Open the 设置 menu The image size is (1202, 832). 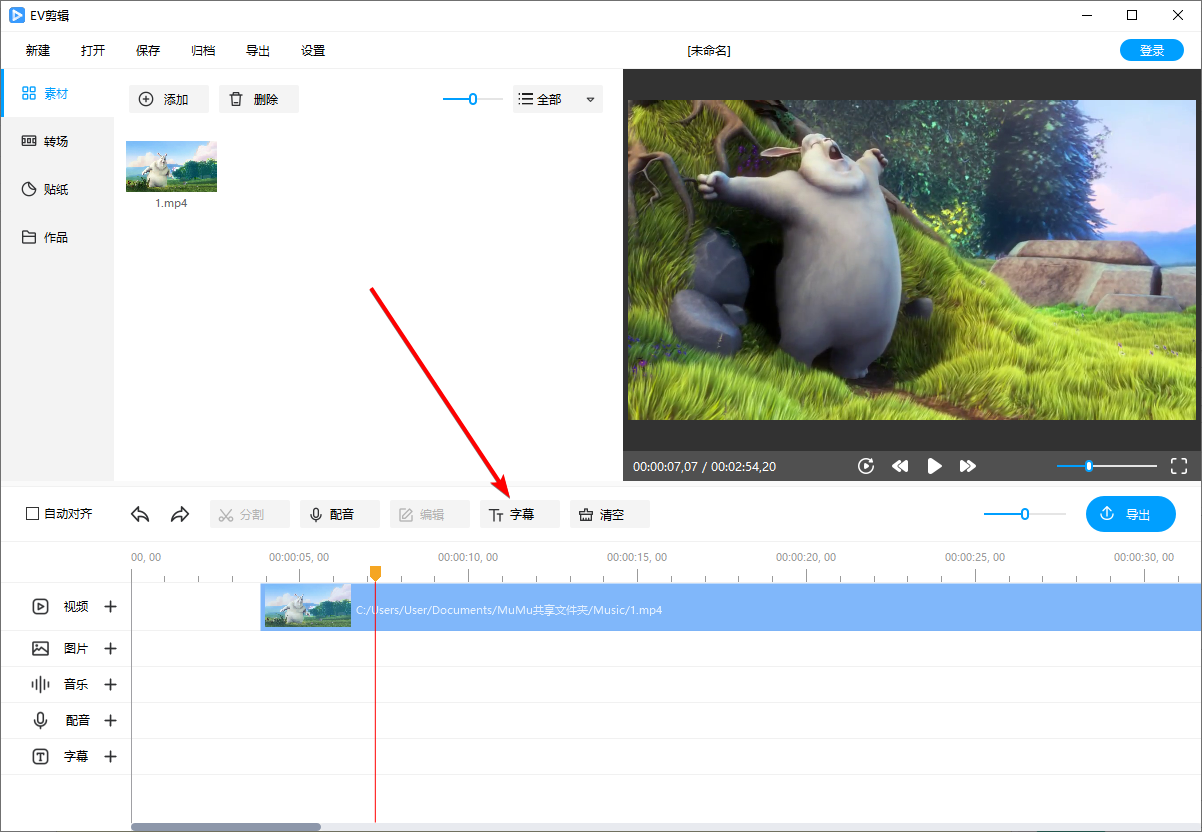pos(313,50)
